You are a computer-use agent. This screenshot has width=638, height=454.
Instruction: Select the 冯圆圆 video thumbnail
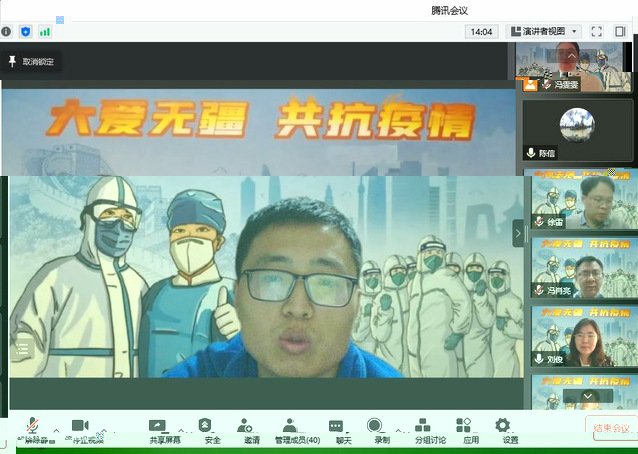tap(573, 67)
